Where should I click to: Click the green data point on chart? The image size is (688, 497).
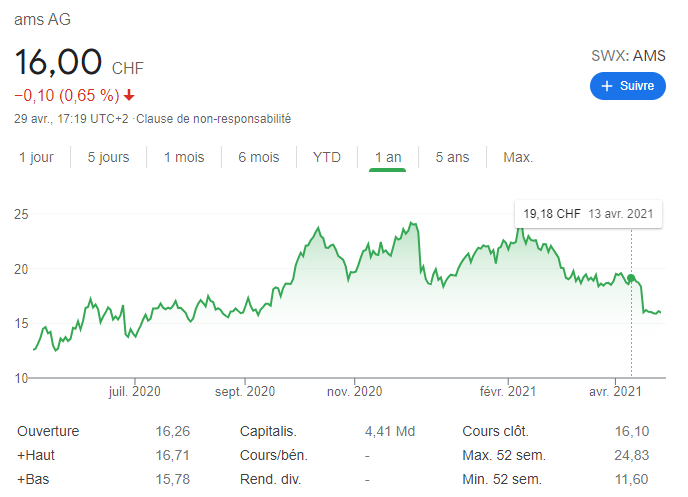[631, 278]
